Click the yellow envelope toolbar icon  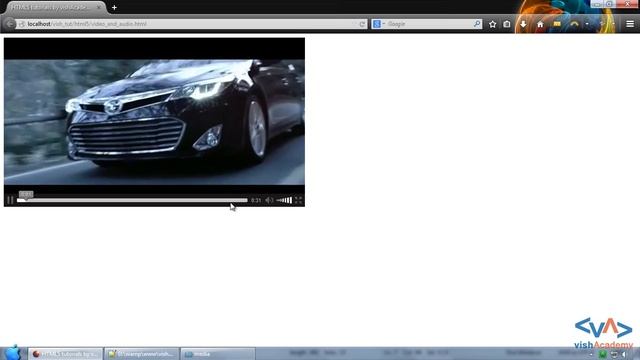(x=557, y=24)
